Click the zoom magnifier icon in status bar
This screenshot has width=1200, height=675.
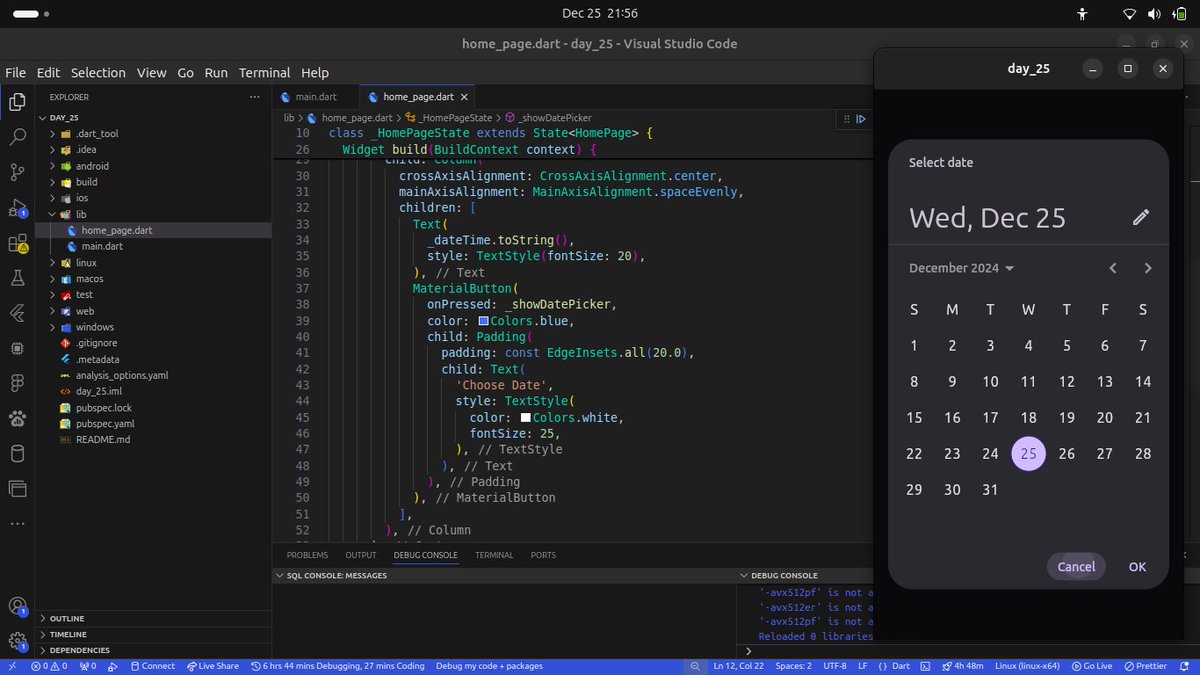(x=695, y=666)
